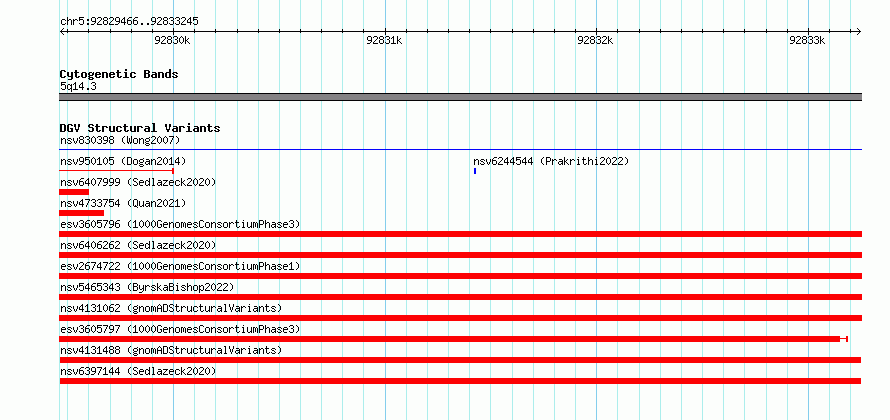Screen dimensions: 890x420
Task: Click the 92833k ruler tick label
Action: tap(807, 40)
